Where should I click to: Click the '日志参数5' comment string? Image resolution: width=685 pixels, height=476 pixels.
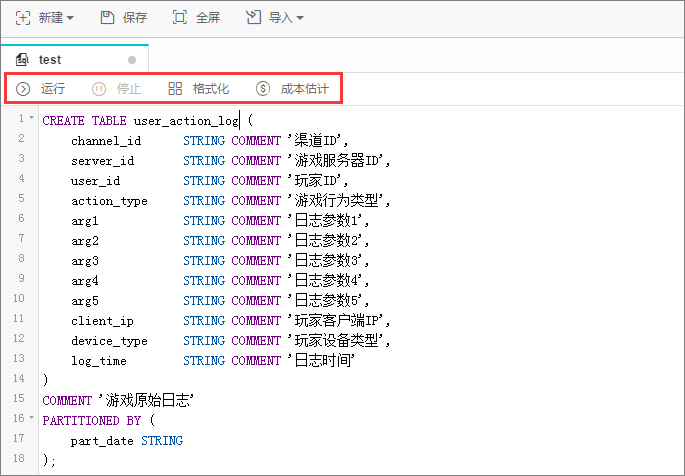tap(325, 300)
